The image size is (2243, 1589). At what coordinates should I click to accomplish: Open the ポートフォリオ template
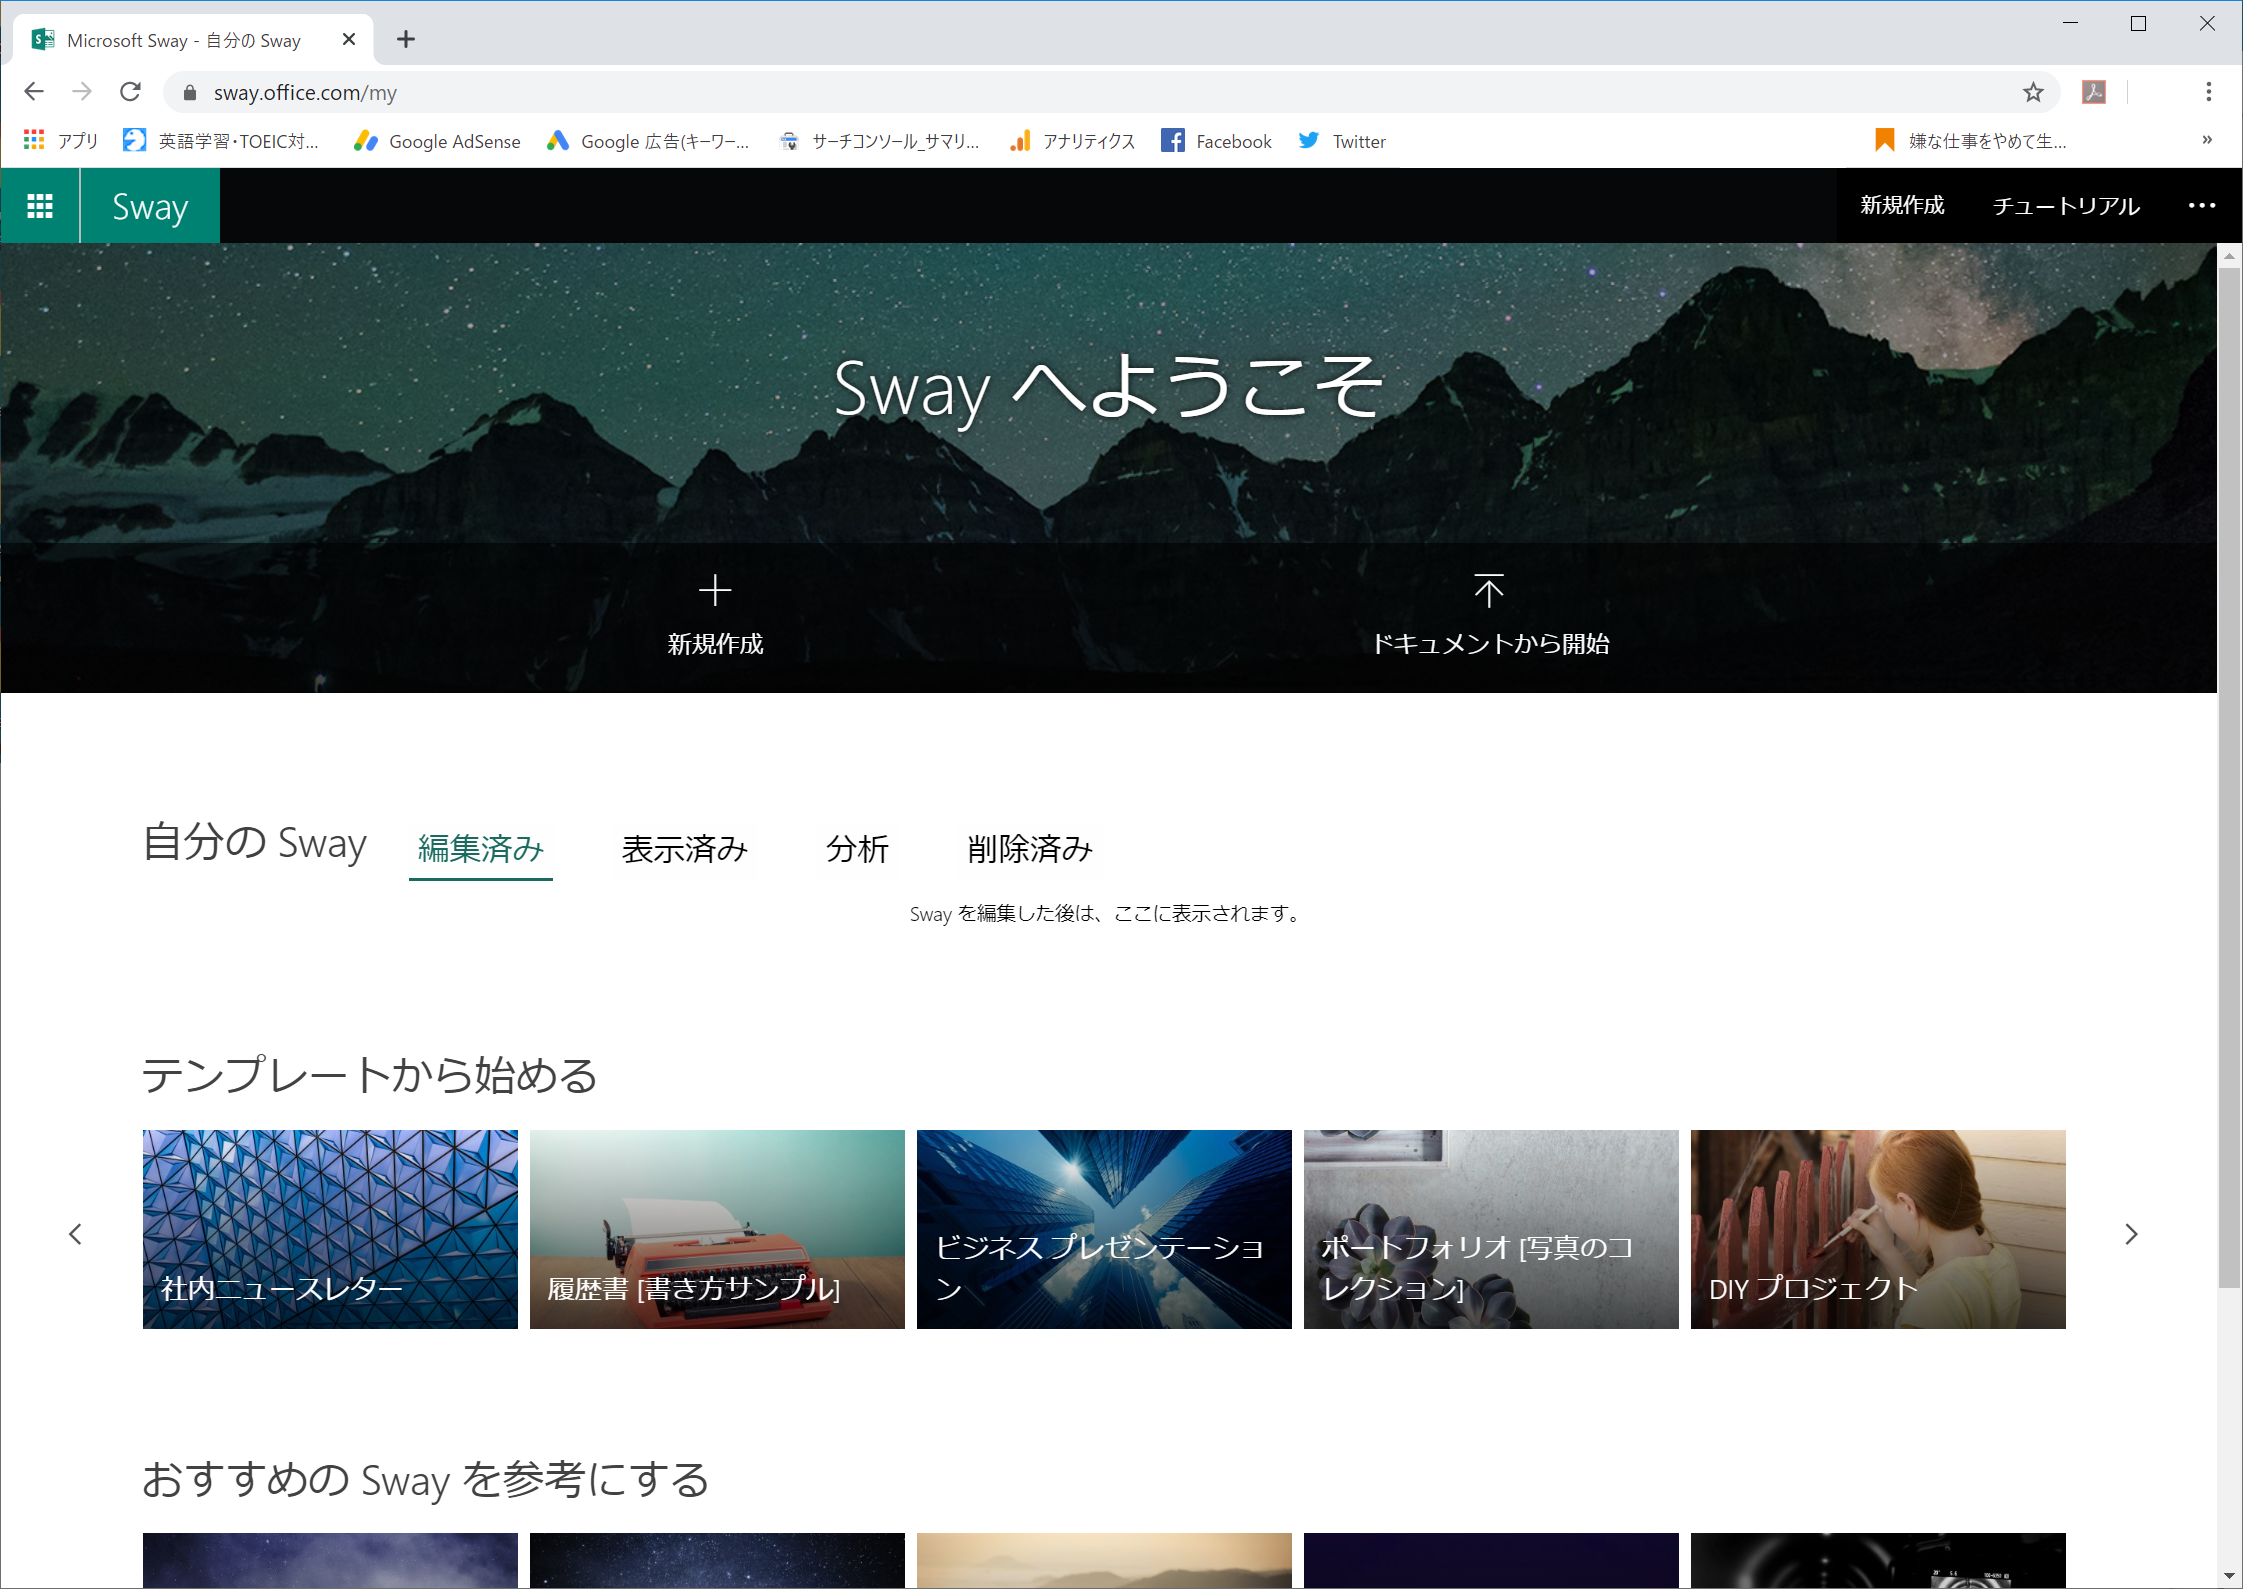(x=1491, y=1229)
